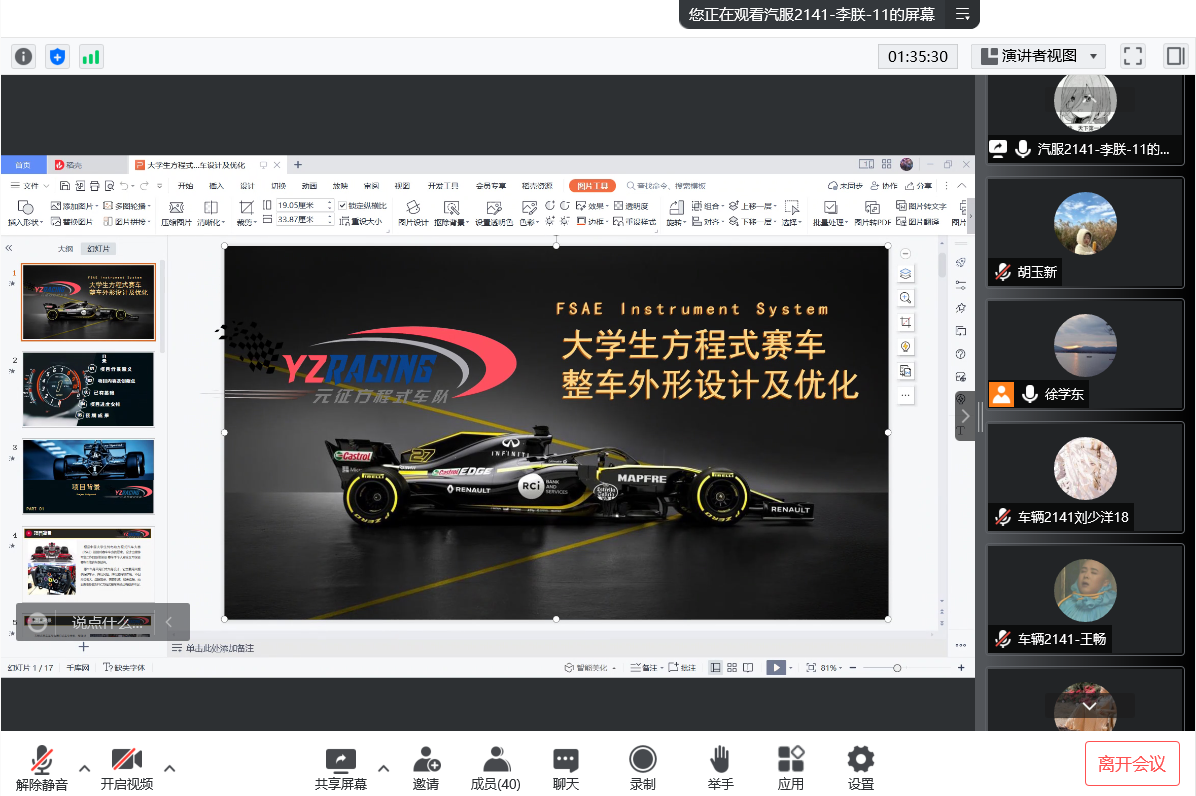Expand share screen options arrow
Viewport: 1196px width, 796px height.
point(384,768)
